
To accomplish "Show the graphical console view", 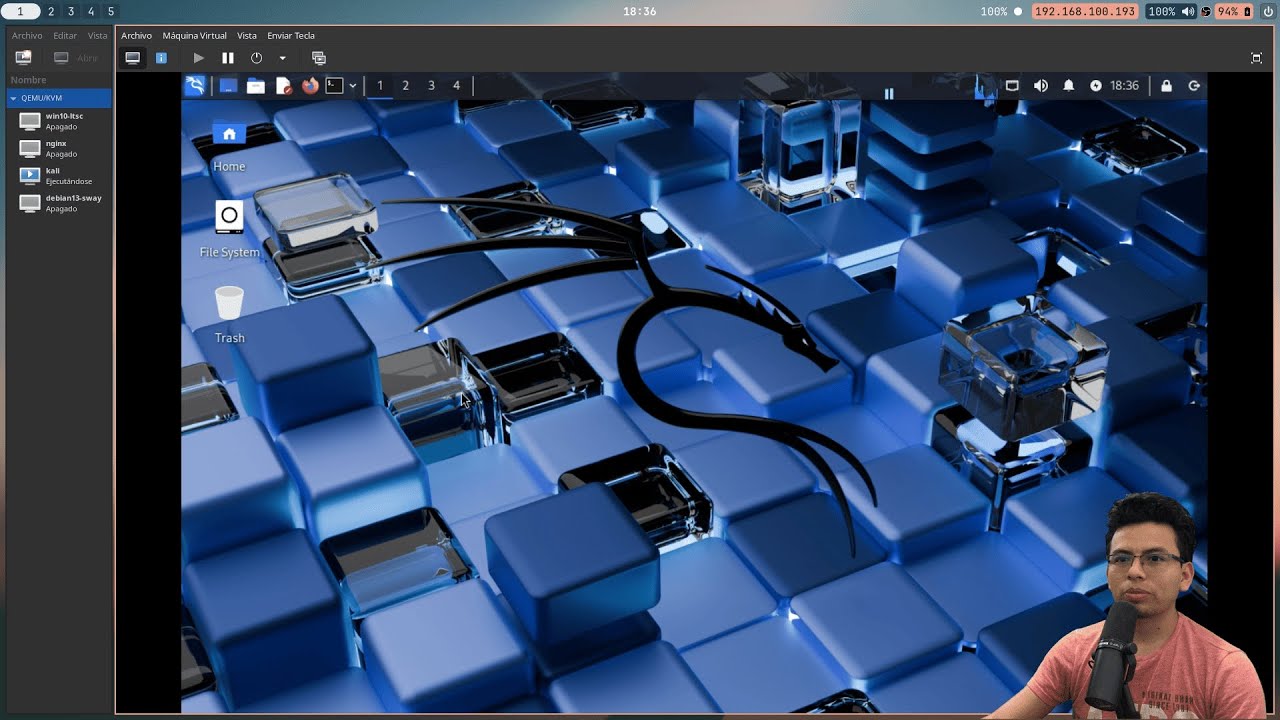I will (132, 58).
